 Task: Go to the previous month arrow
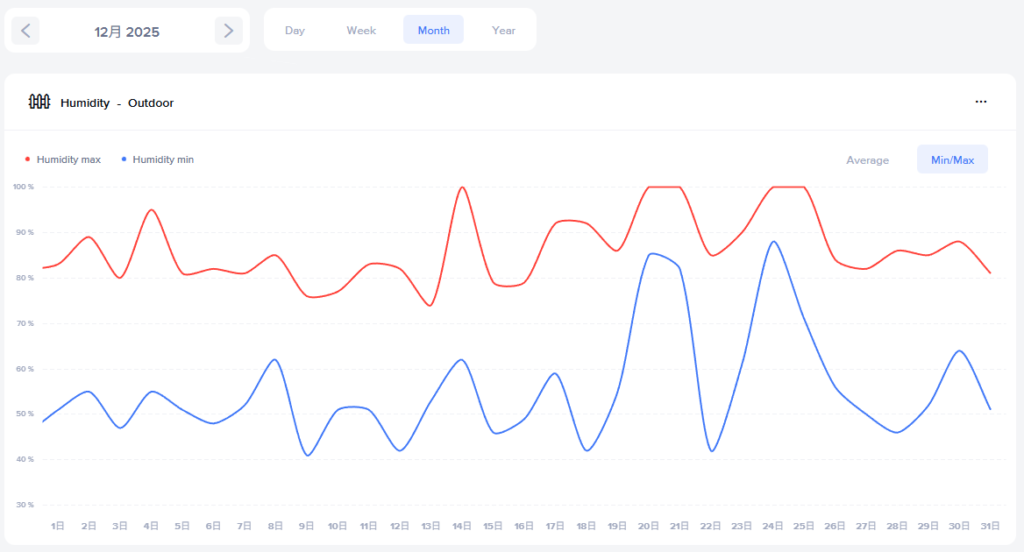point(26,31)
